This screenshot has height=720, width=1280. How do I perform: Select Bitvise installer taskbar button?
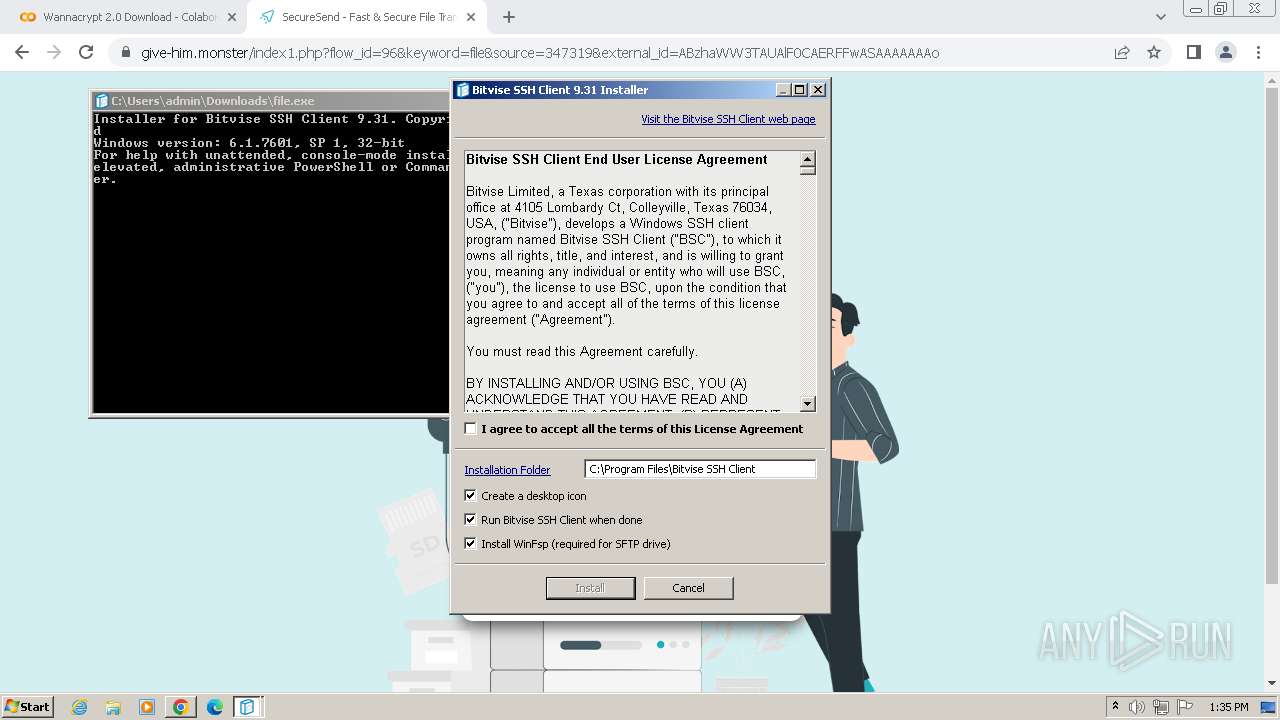247,707
